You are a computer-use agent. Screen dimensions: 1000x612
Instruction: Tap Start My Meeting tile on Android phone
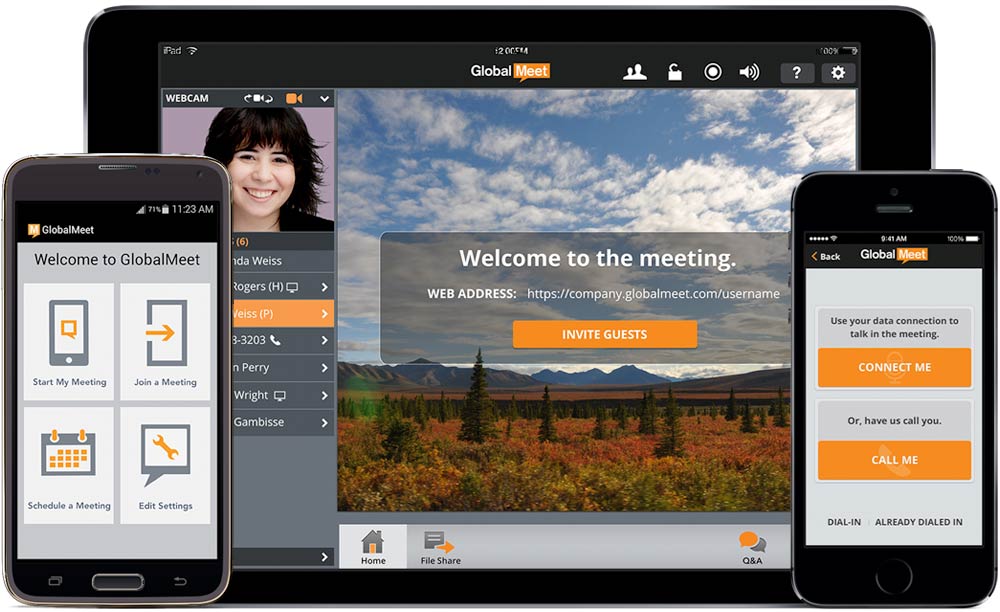69,342
